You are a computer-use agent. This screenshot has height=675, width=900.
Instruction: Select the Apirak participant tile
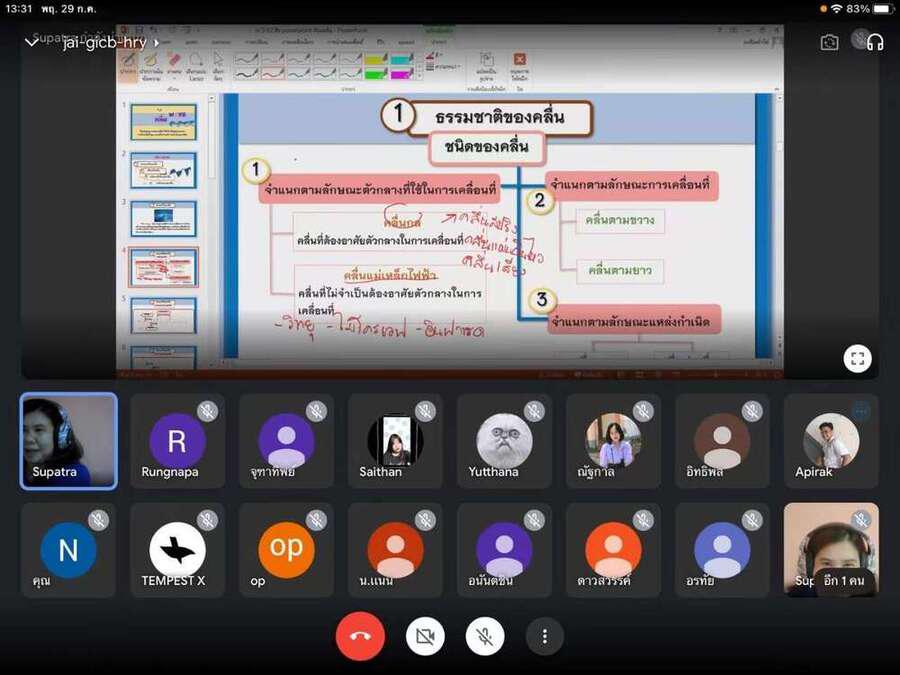831,440
